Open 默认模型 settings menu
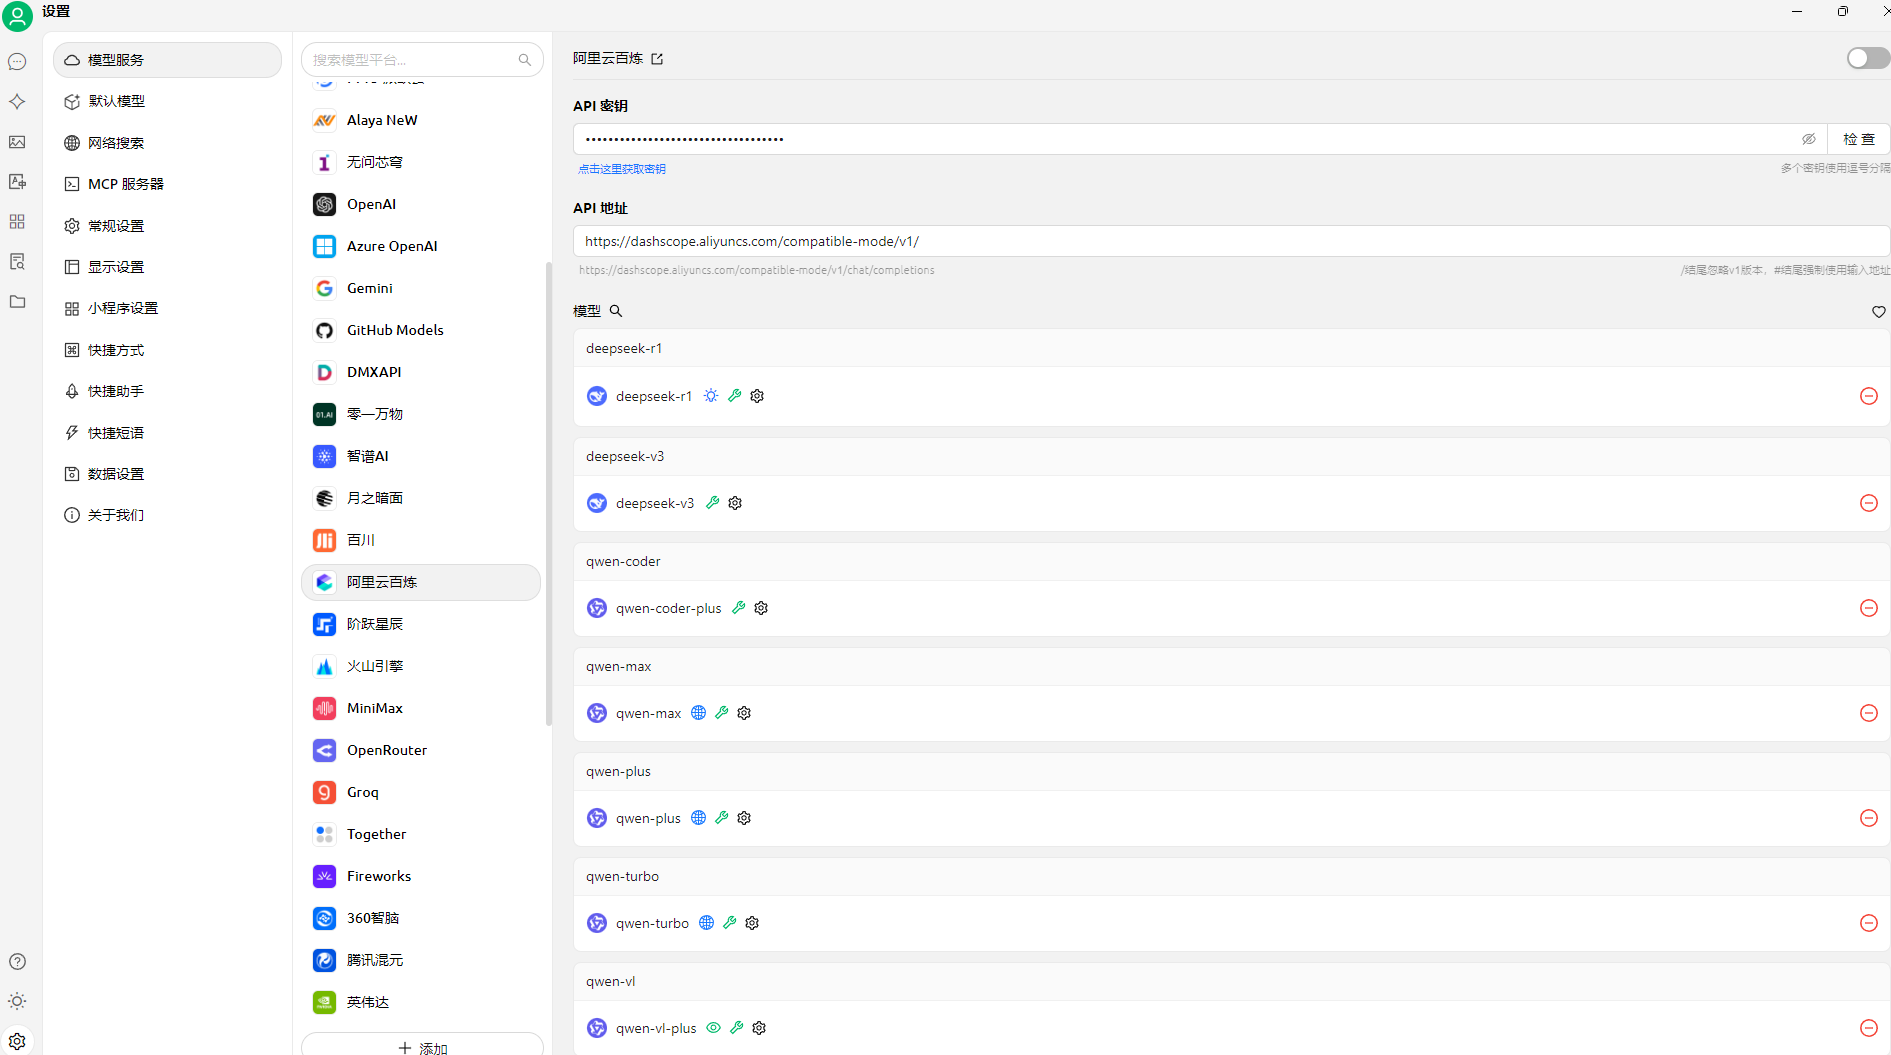The height and width of the screenshot is (1055, 1891). point(167,101)
